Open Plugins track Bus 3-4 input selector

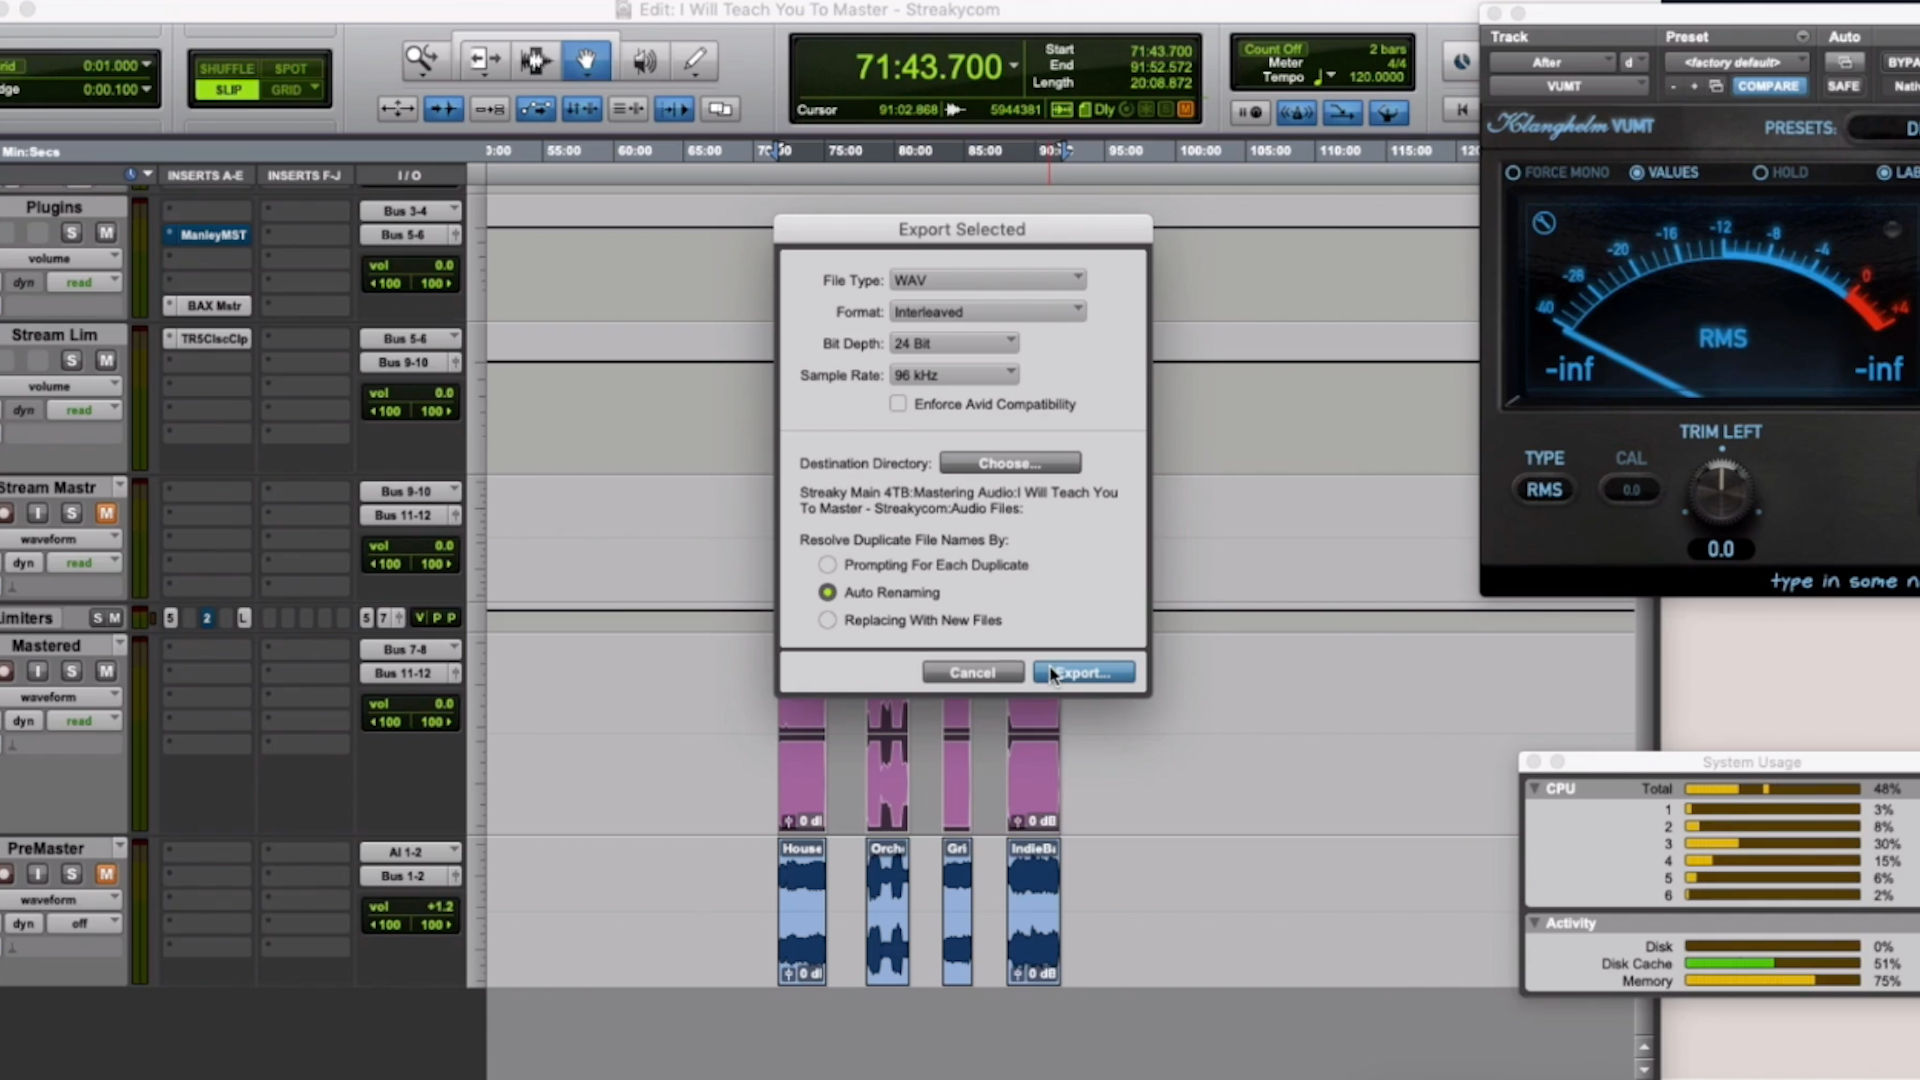[410, 211]
